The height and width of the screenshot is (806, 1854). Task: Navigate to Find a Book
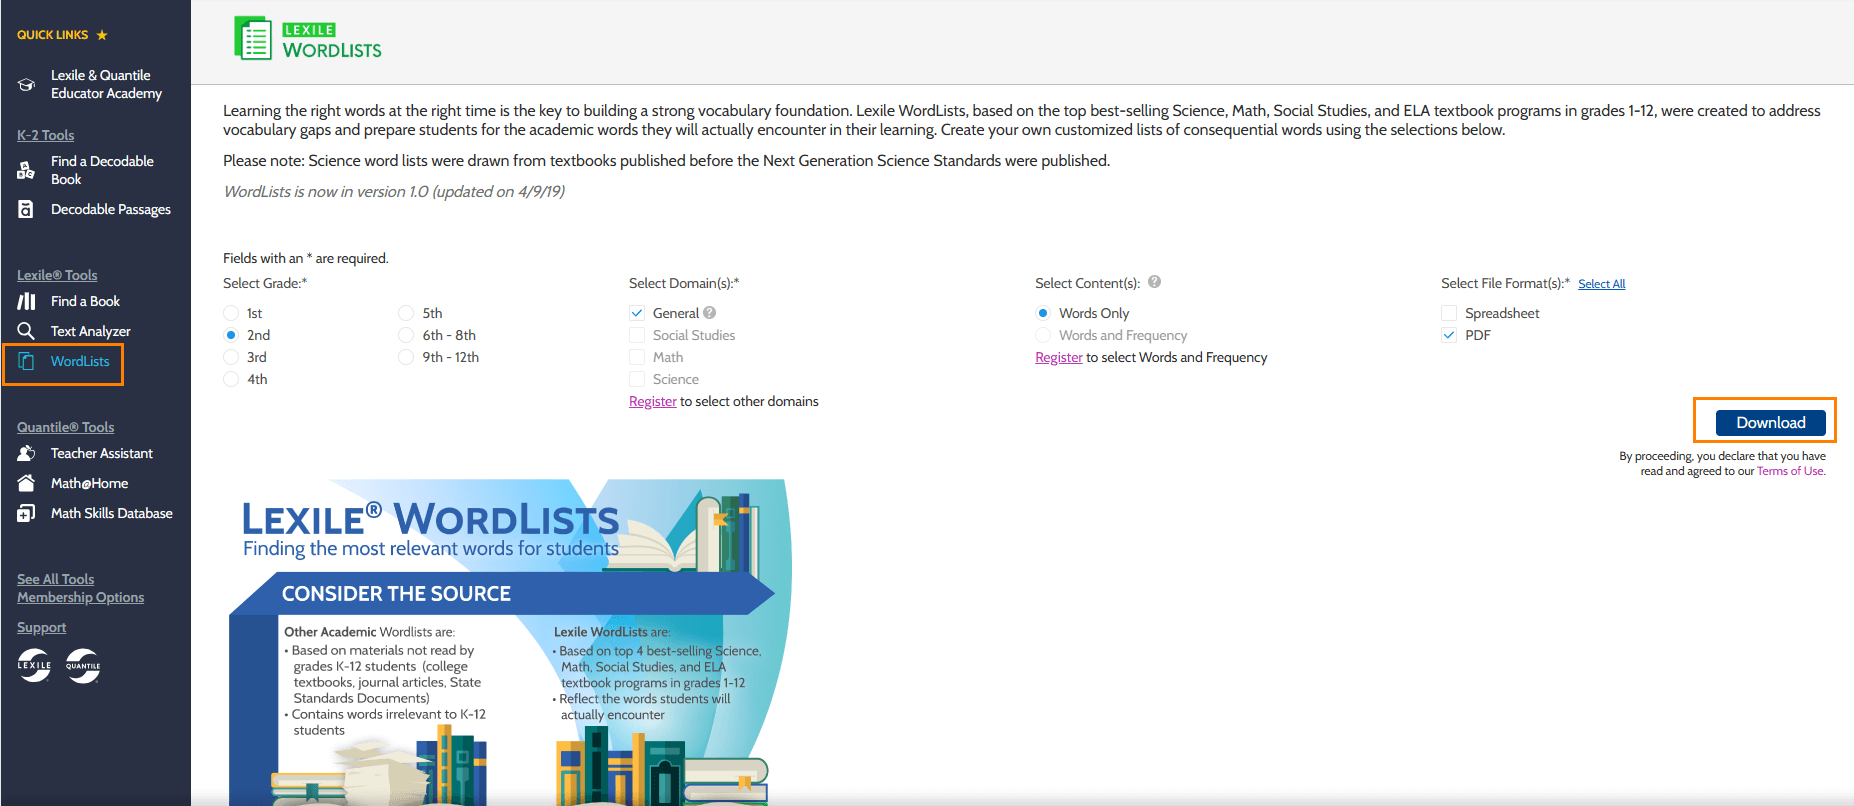pyautogui.click(x=85, y=301)
